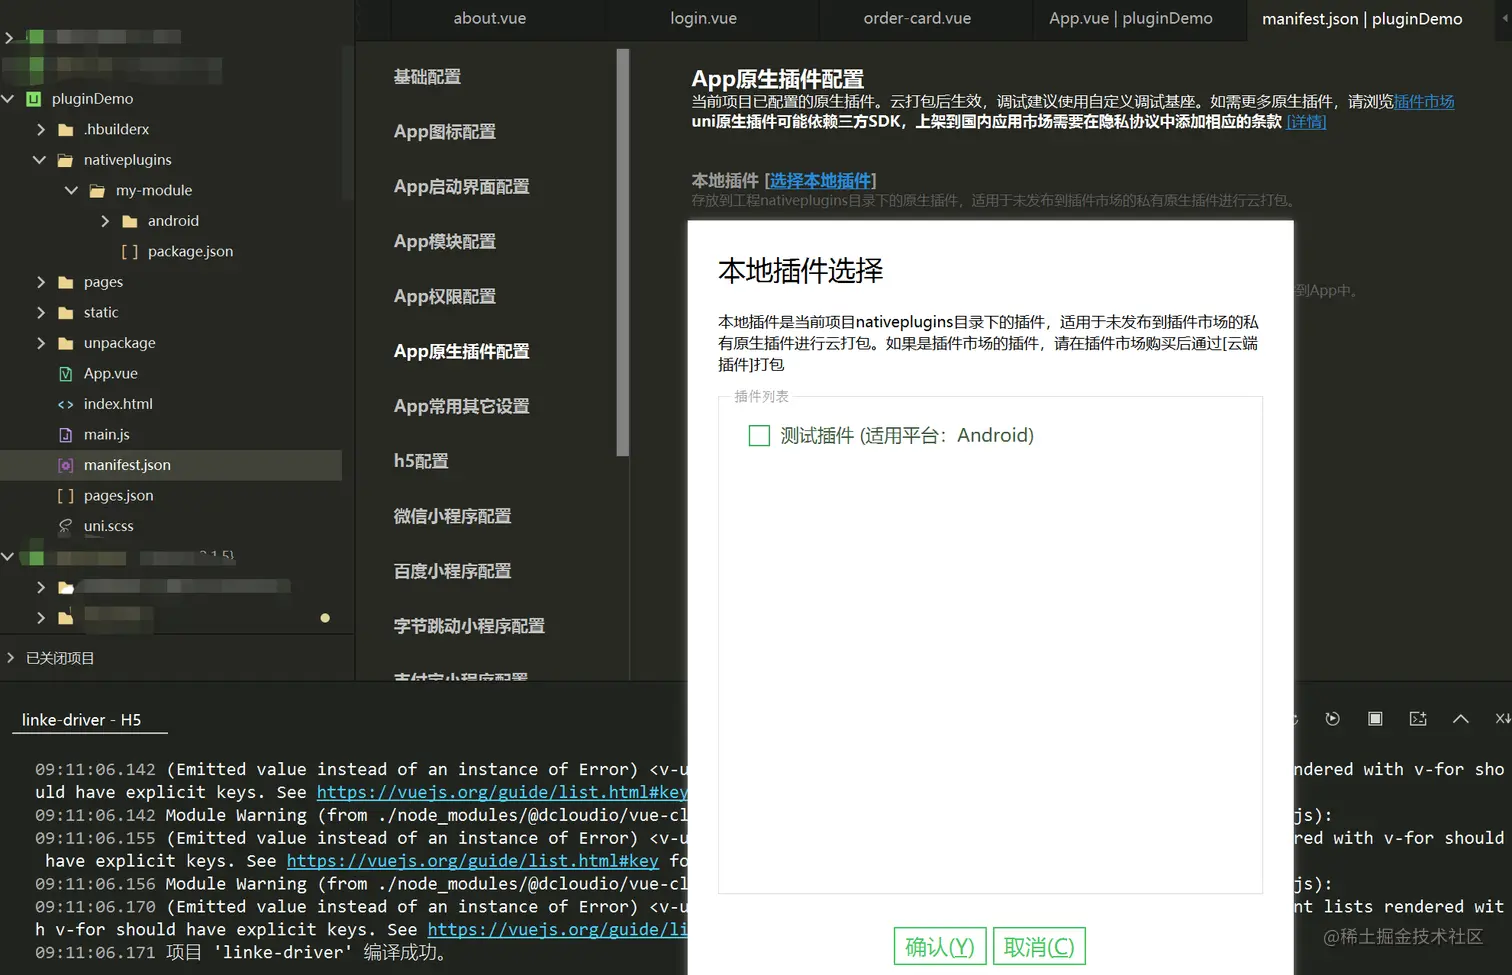
Task: Click the rerun console icon
Action: coord(1332,719)
